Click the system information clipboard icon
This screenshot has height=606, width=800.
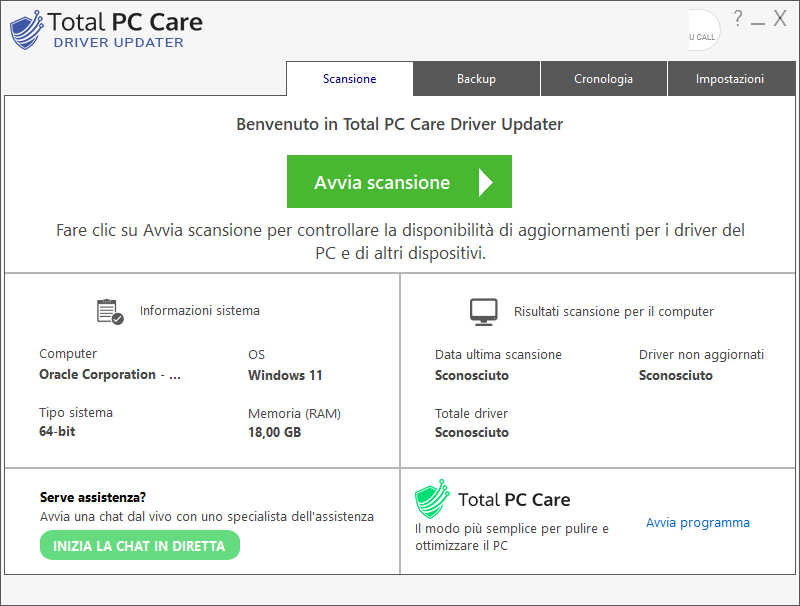pos(110,311)
